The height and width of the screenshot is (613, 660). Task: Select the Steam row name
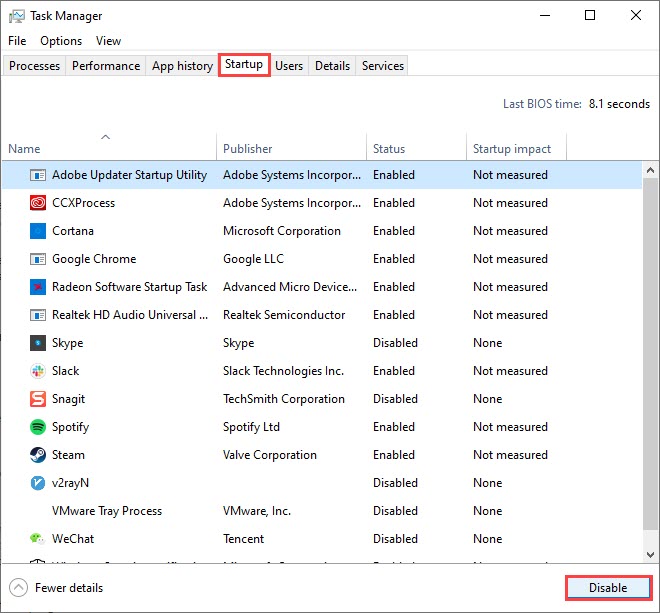(68, 455)
